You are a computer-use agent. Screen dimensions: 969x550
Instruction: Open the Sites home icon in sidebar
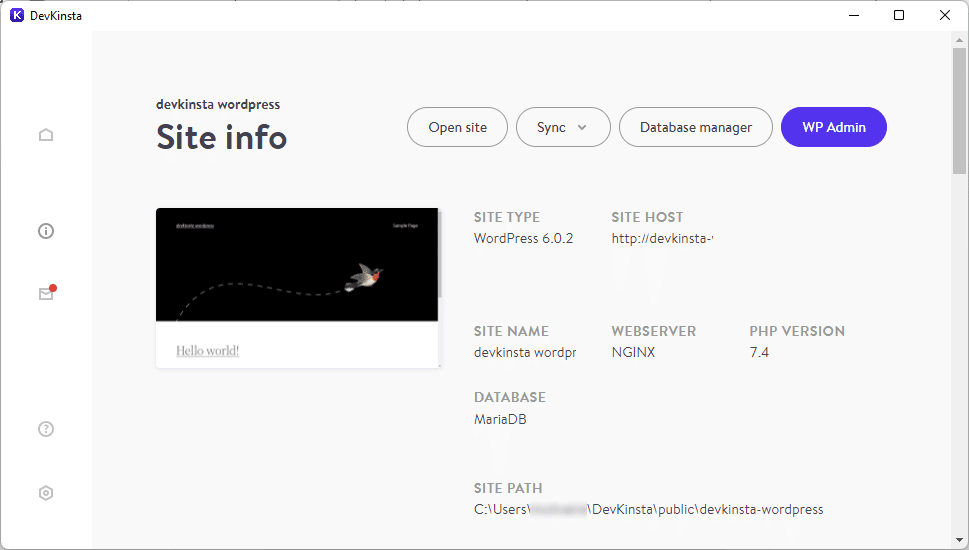[x=46, y=135]
